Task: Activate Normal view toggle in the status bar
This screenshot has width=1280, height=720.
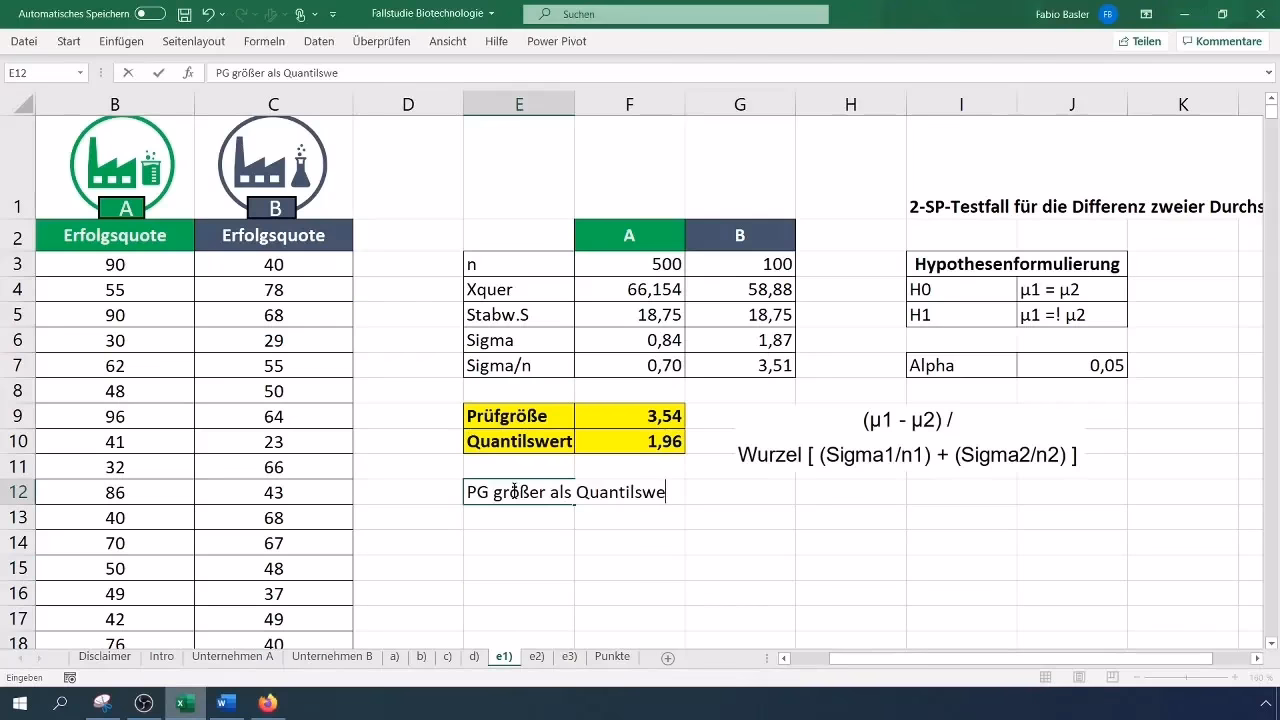Action: click(x=1045, y=677)
